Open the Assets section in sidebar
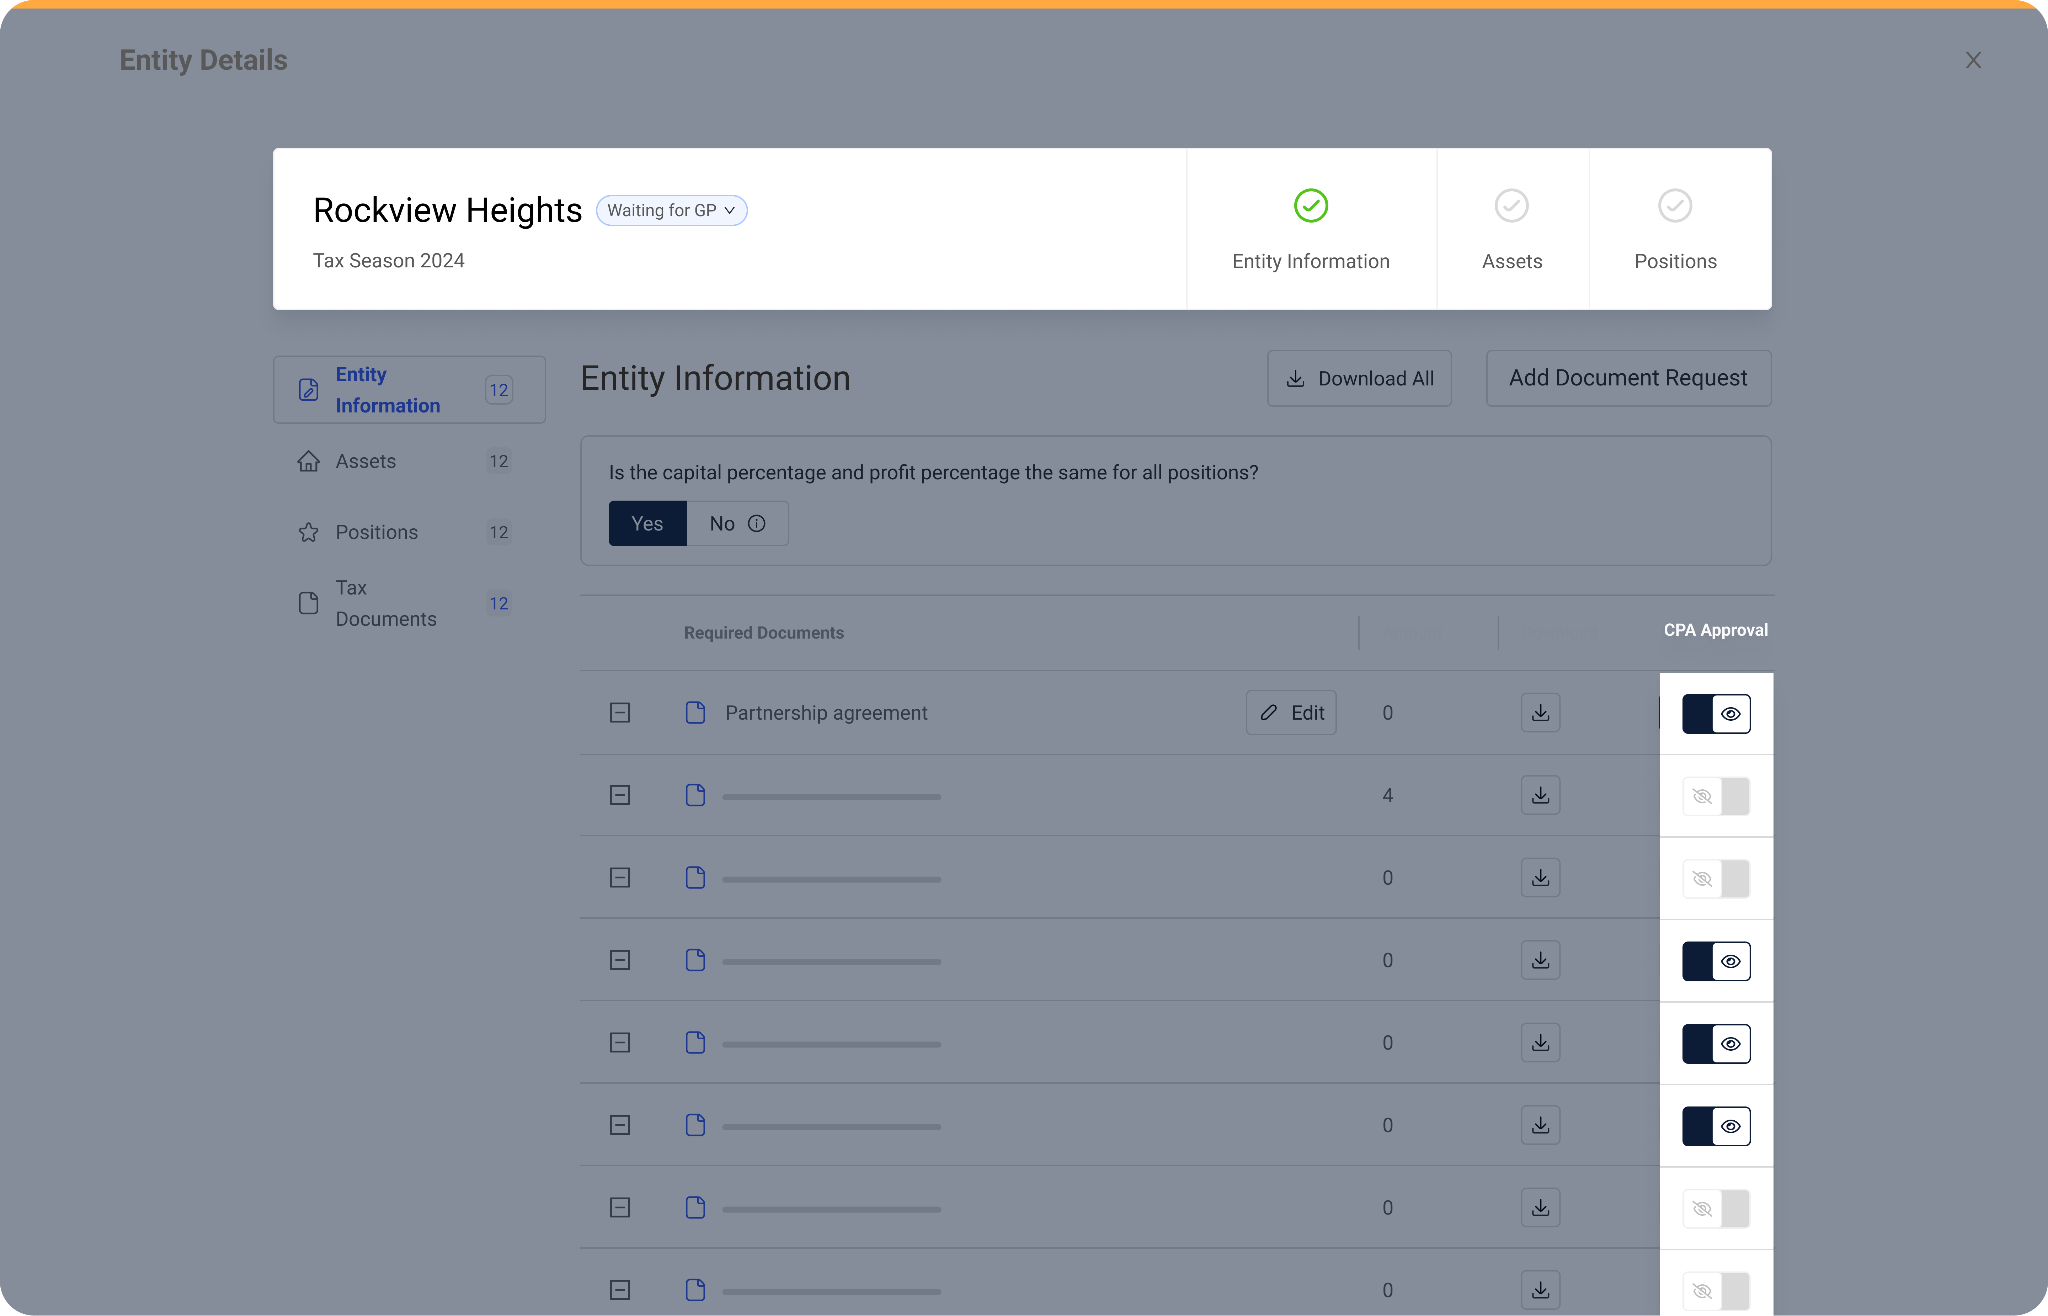 [x=366, y=461]
